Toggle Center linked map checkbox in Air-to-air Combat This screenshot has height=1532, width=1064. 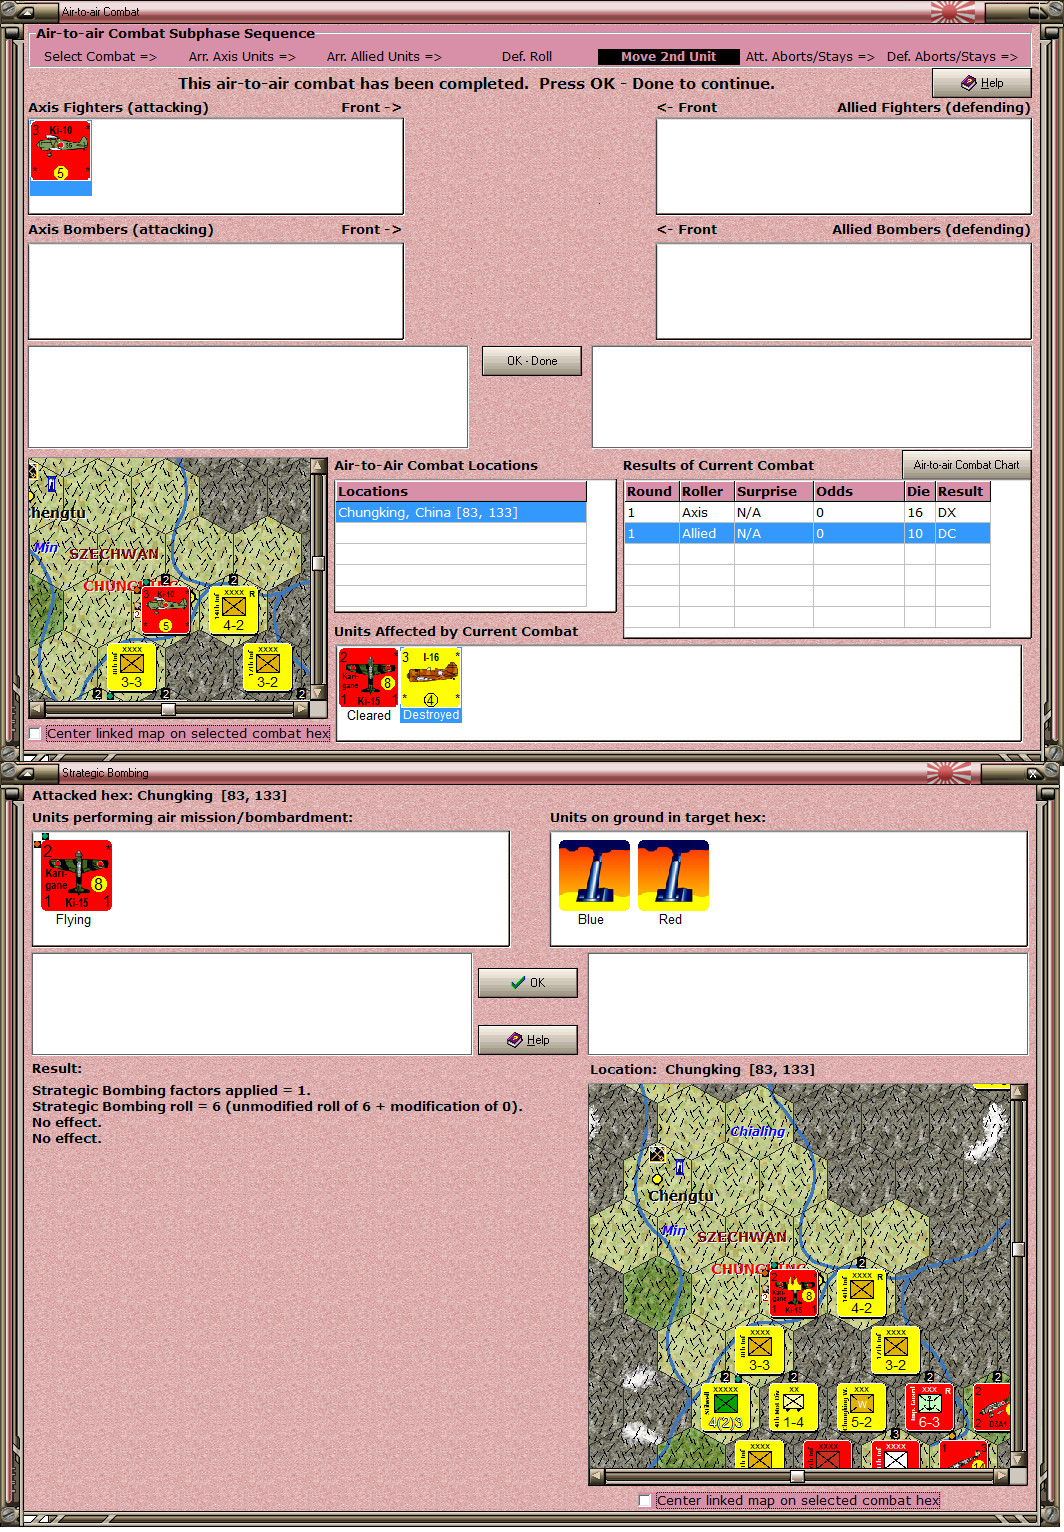(37, 734)
